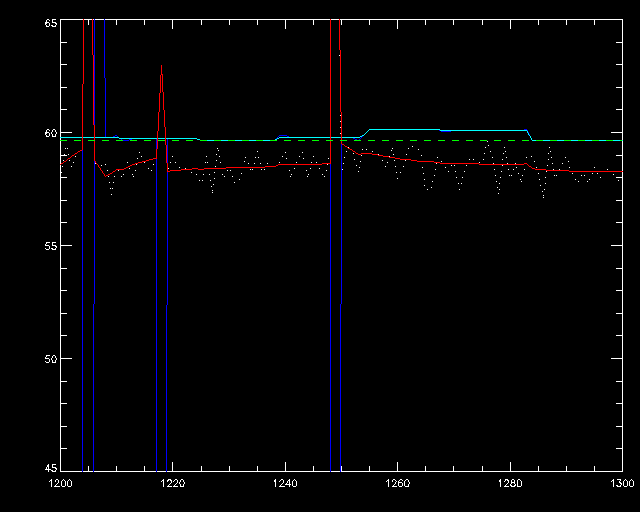Click the x-axis label 1260

(398, 484)
